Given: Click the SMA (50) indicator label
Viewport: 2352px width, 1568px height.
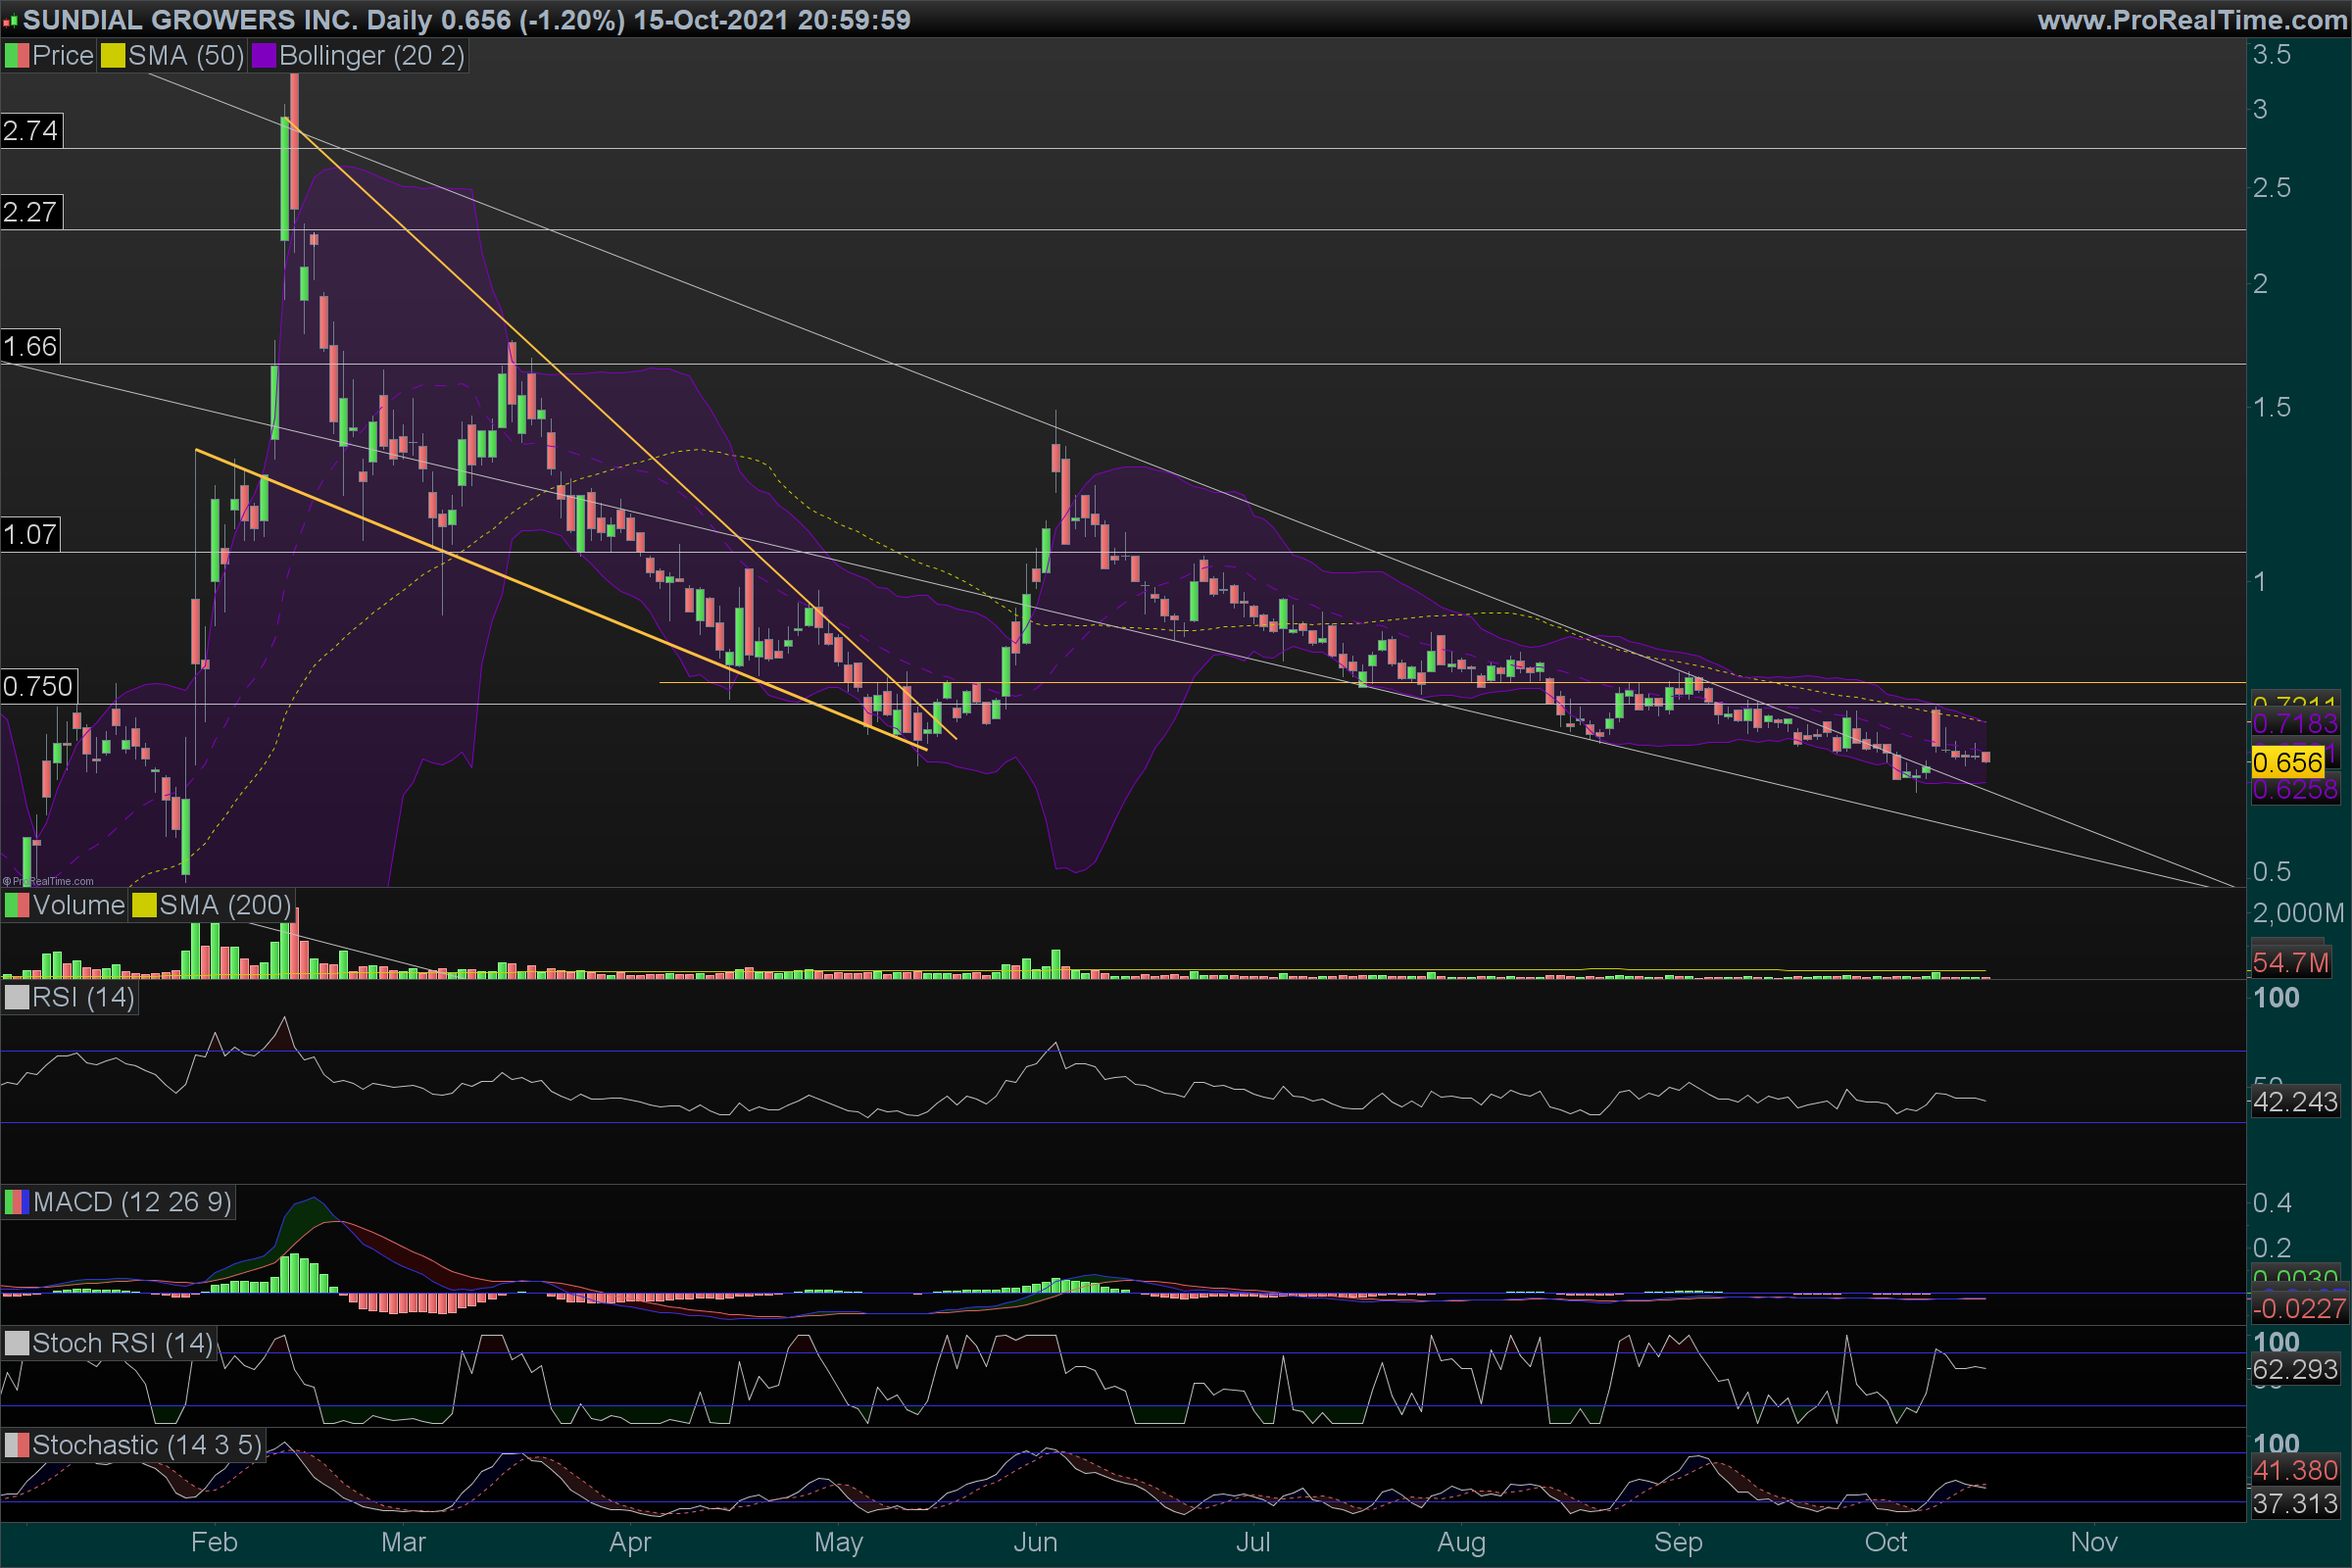Looking at the screenshot, I should coord(186,56).
